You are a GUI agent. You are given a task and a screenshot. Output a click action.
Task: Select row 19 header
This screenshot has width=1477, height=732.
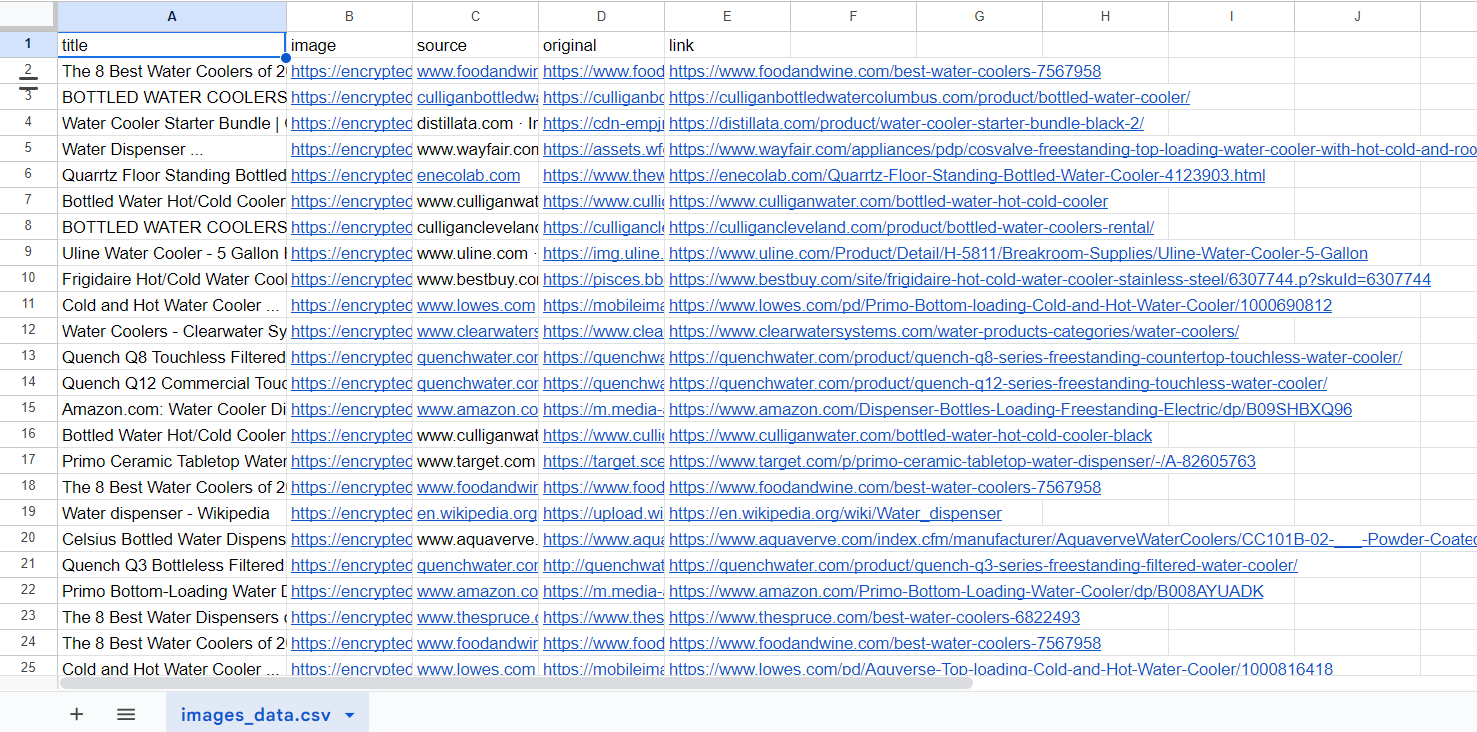28,513
